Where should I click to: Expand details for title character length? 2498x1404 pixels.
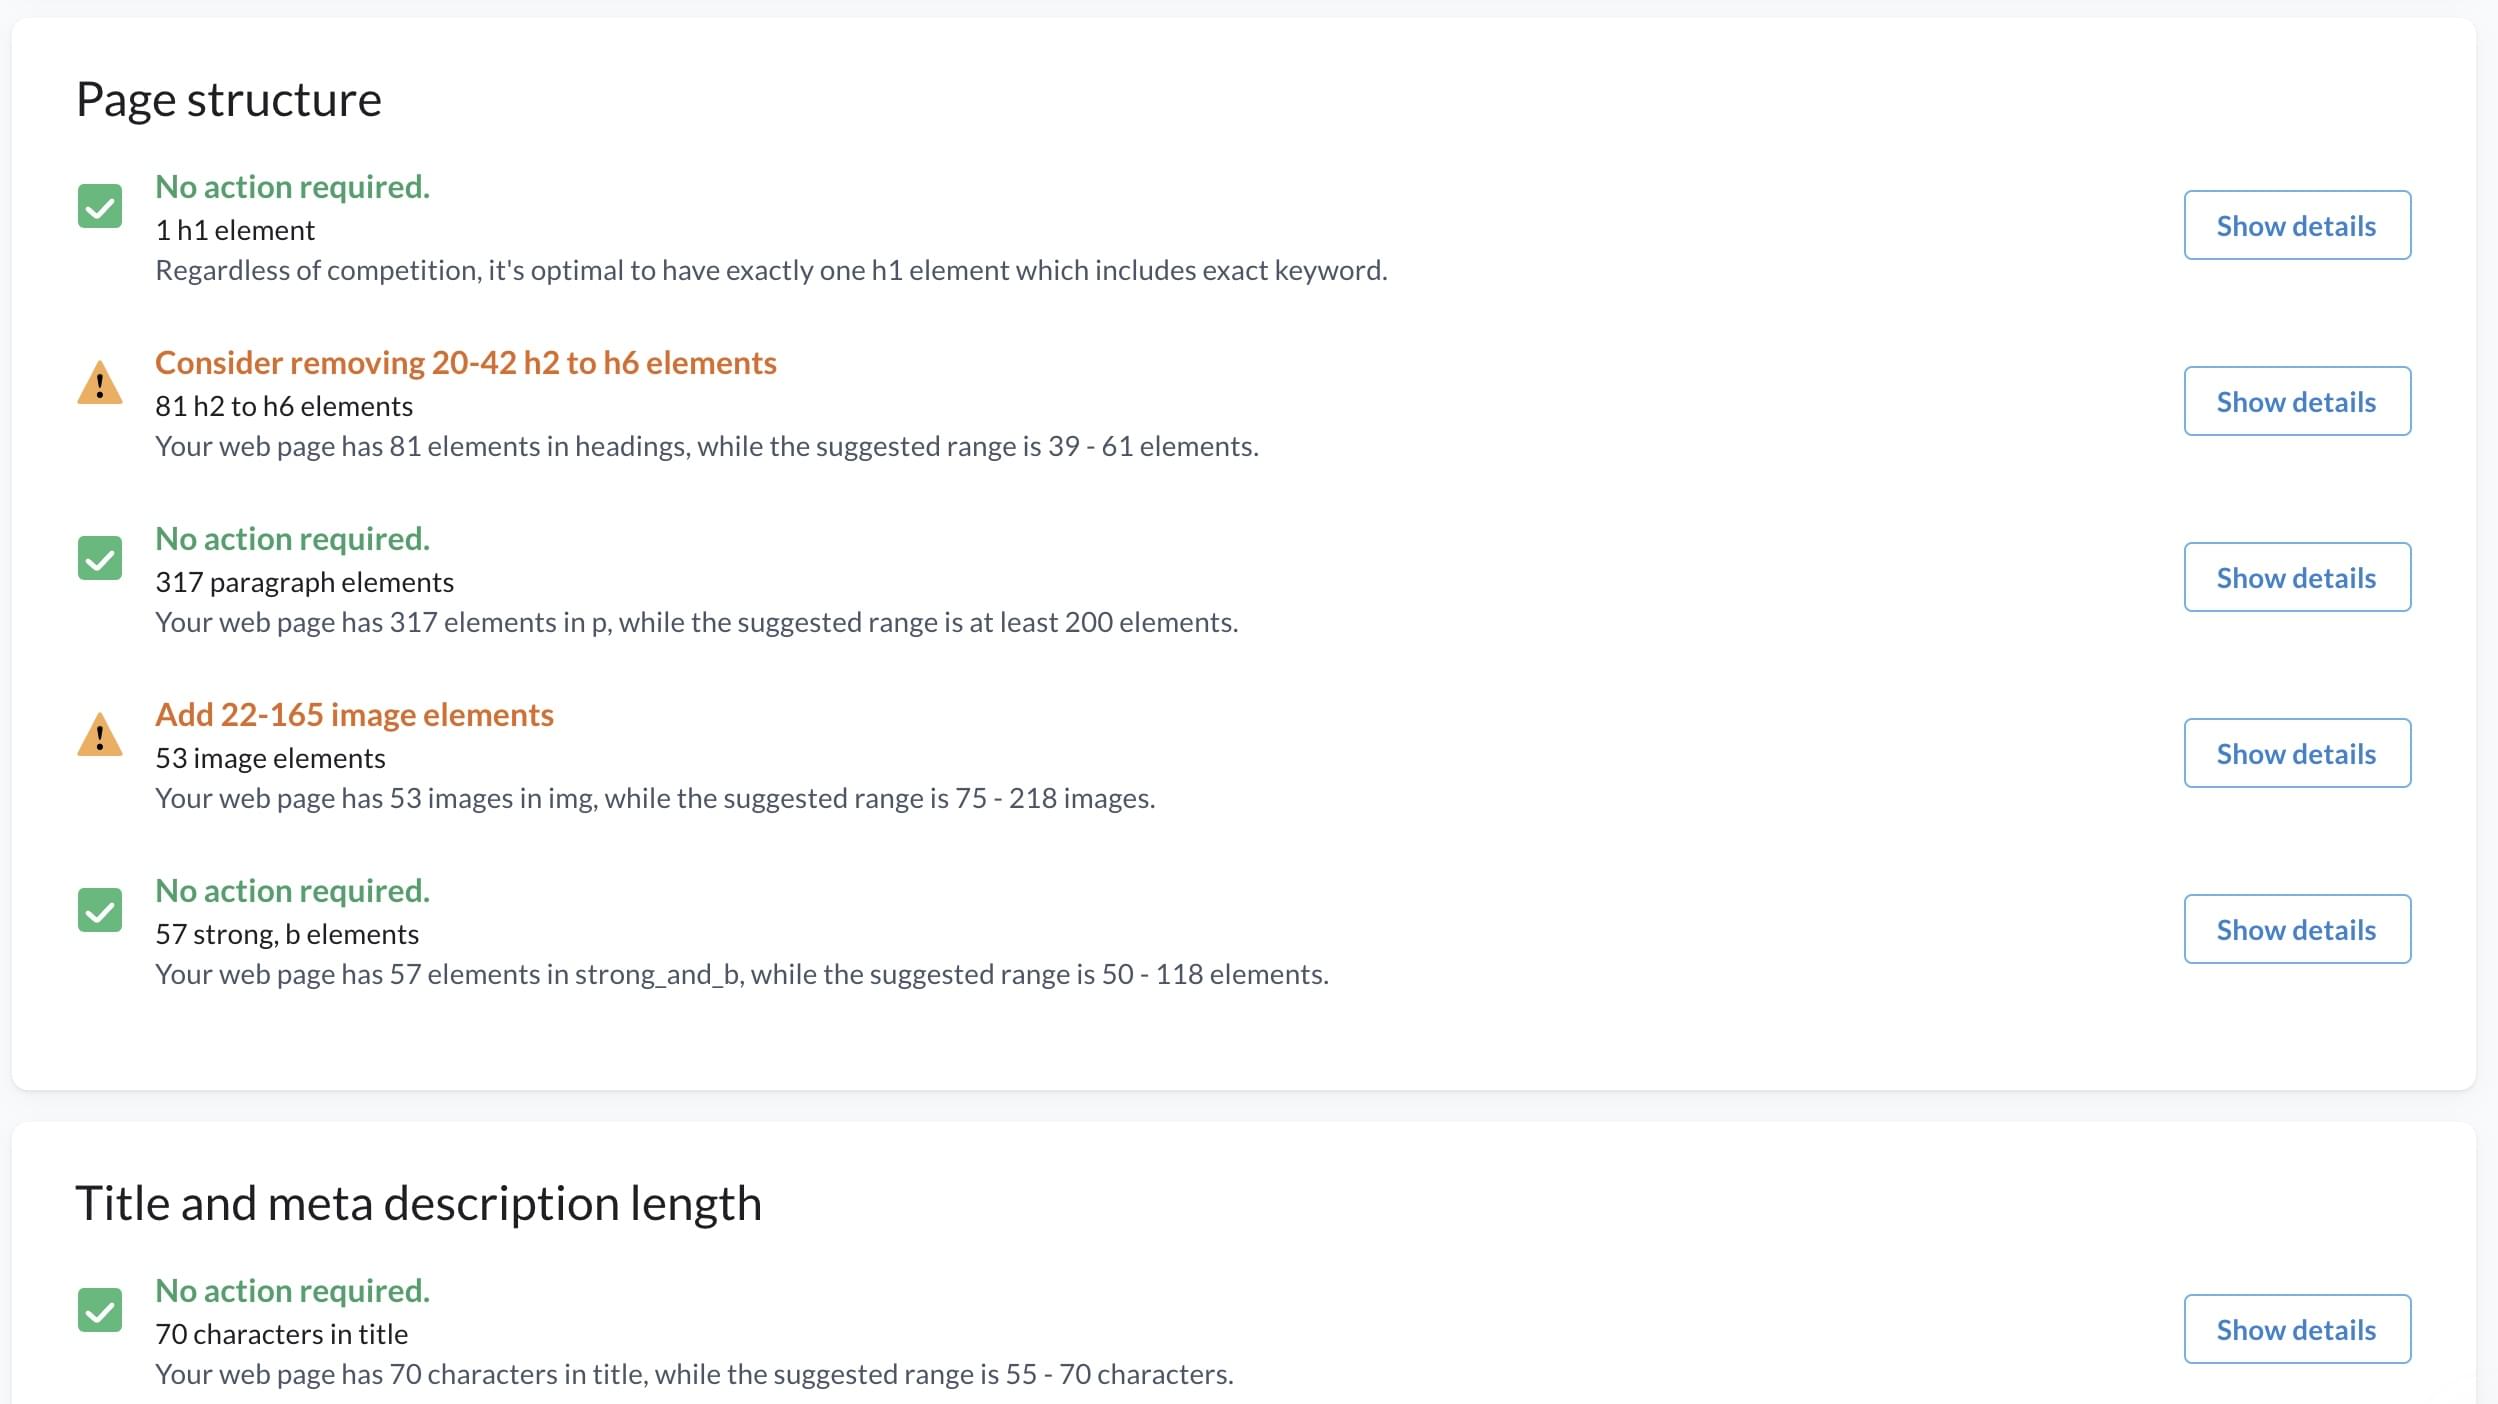coord(2296,1329)
